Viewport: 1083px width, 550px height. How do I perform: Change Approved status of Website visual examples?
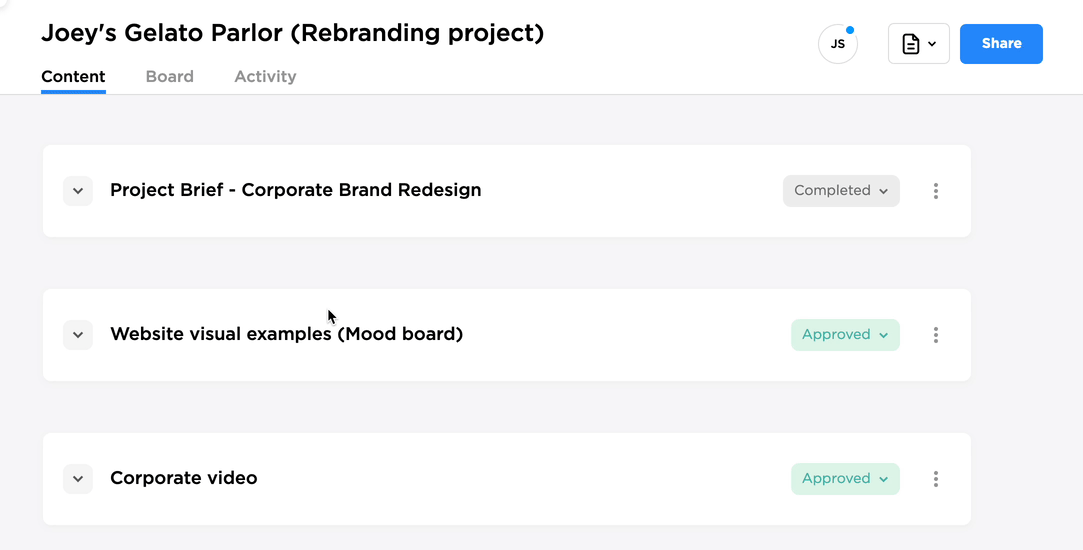[x=845, y=335]
